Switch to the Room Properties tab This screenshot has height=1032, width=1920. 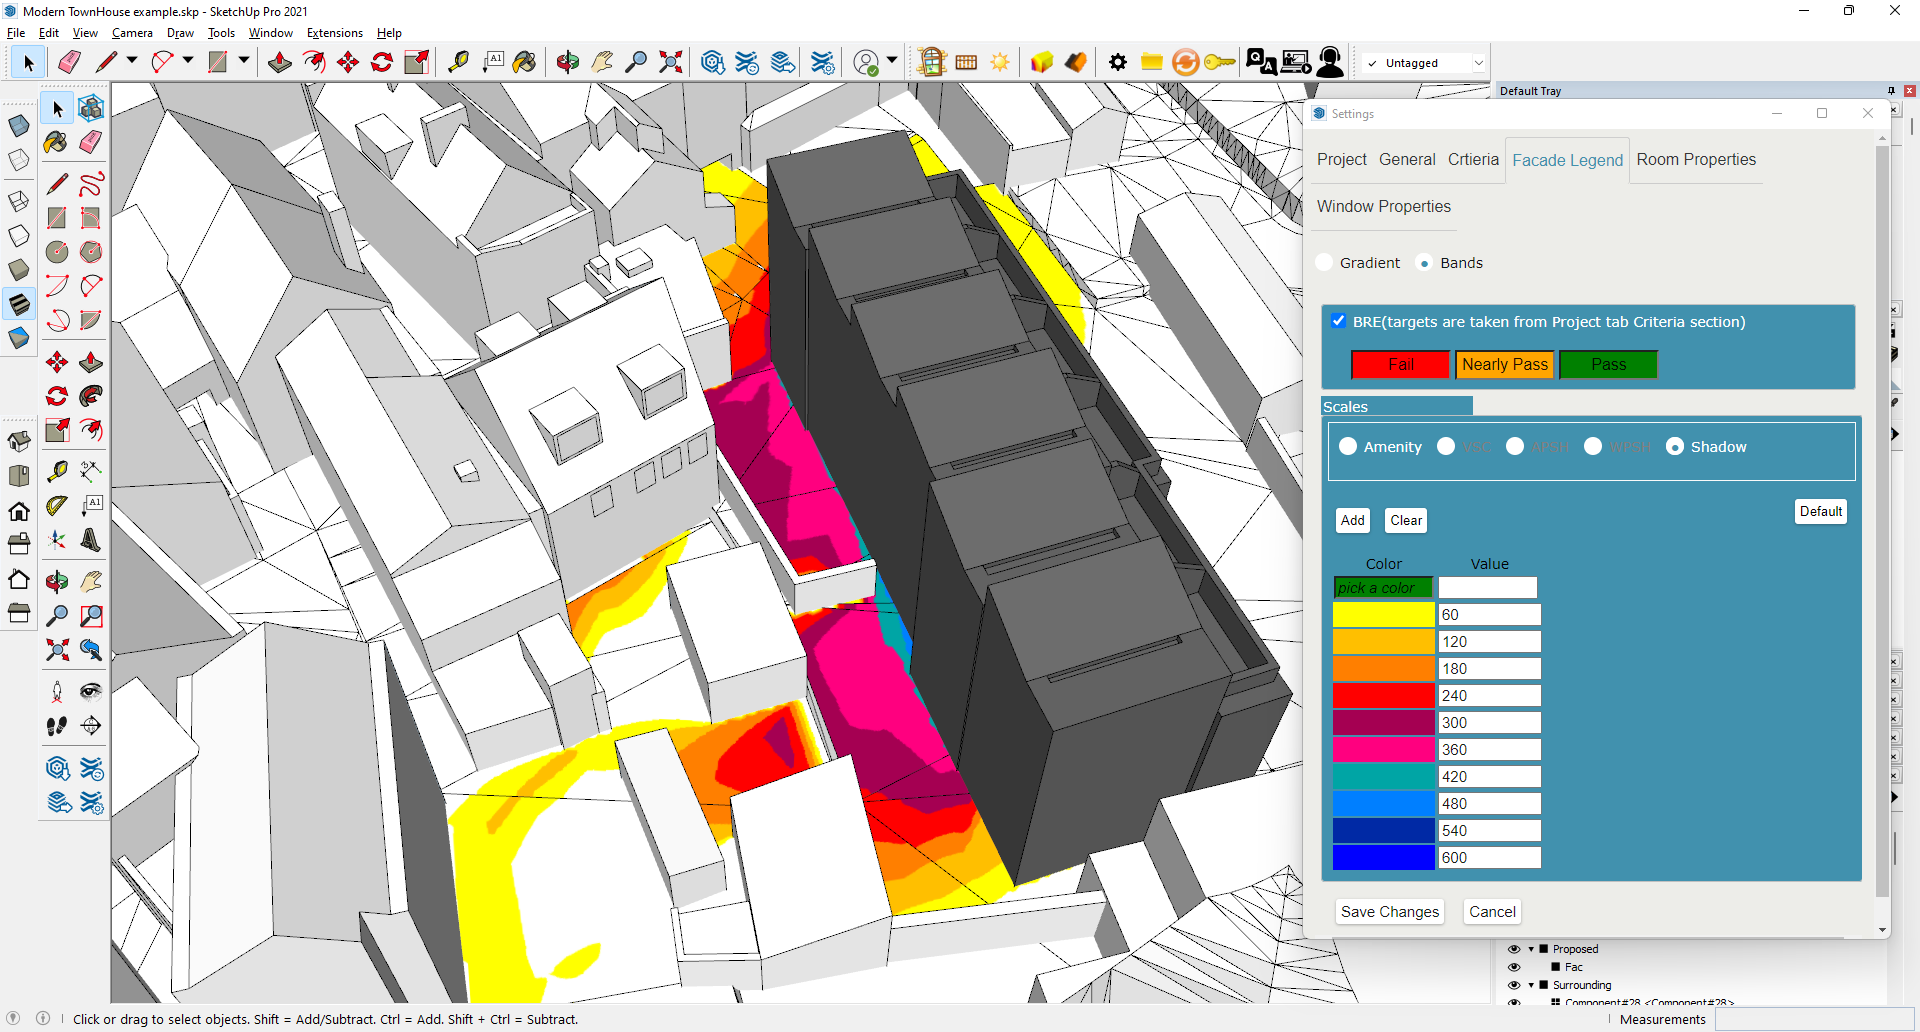tap(1696, 159)
